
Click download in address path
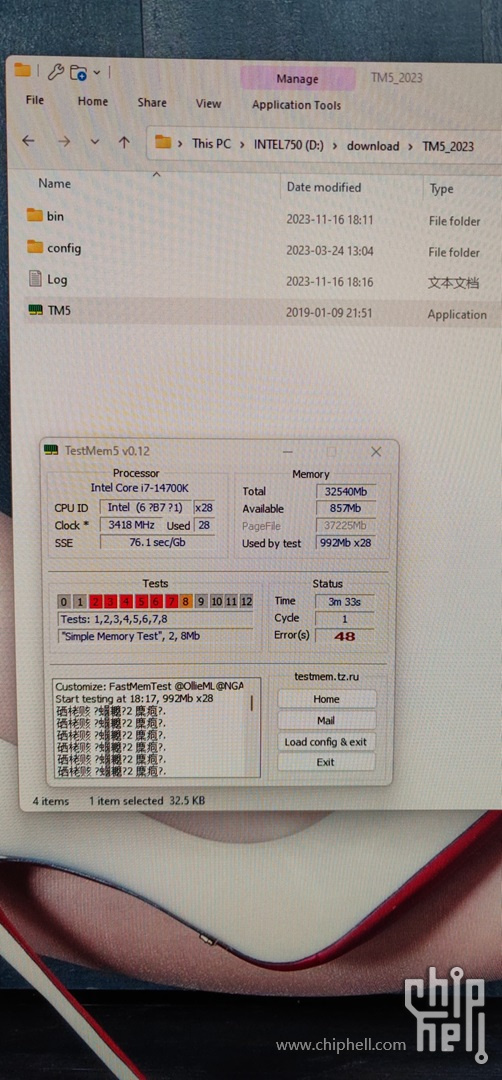pyautogui.click(x=373, y=145)
